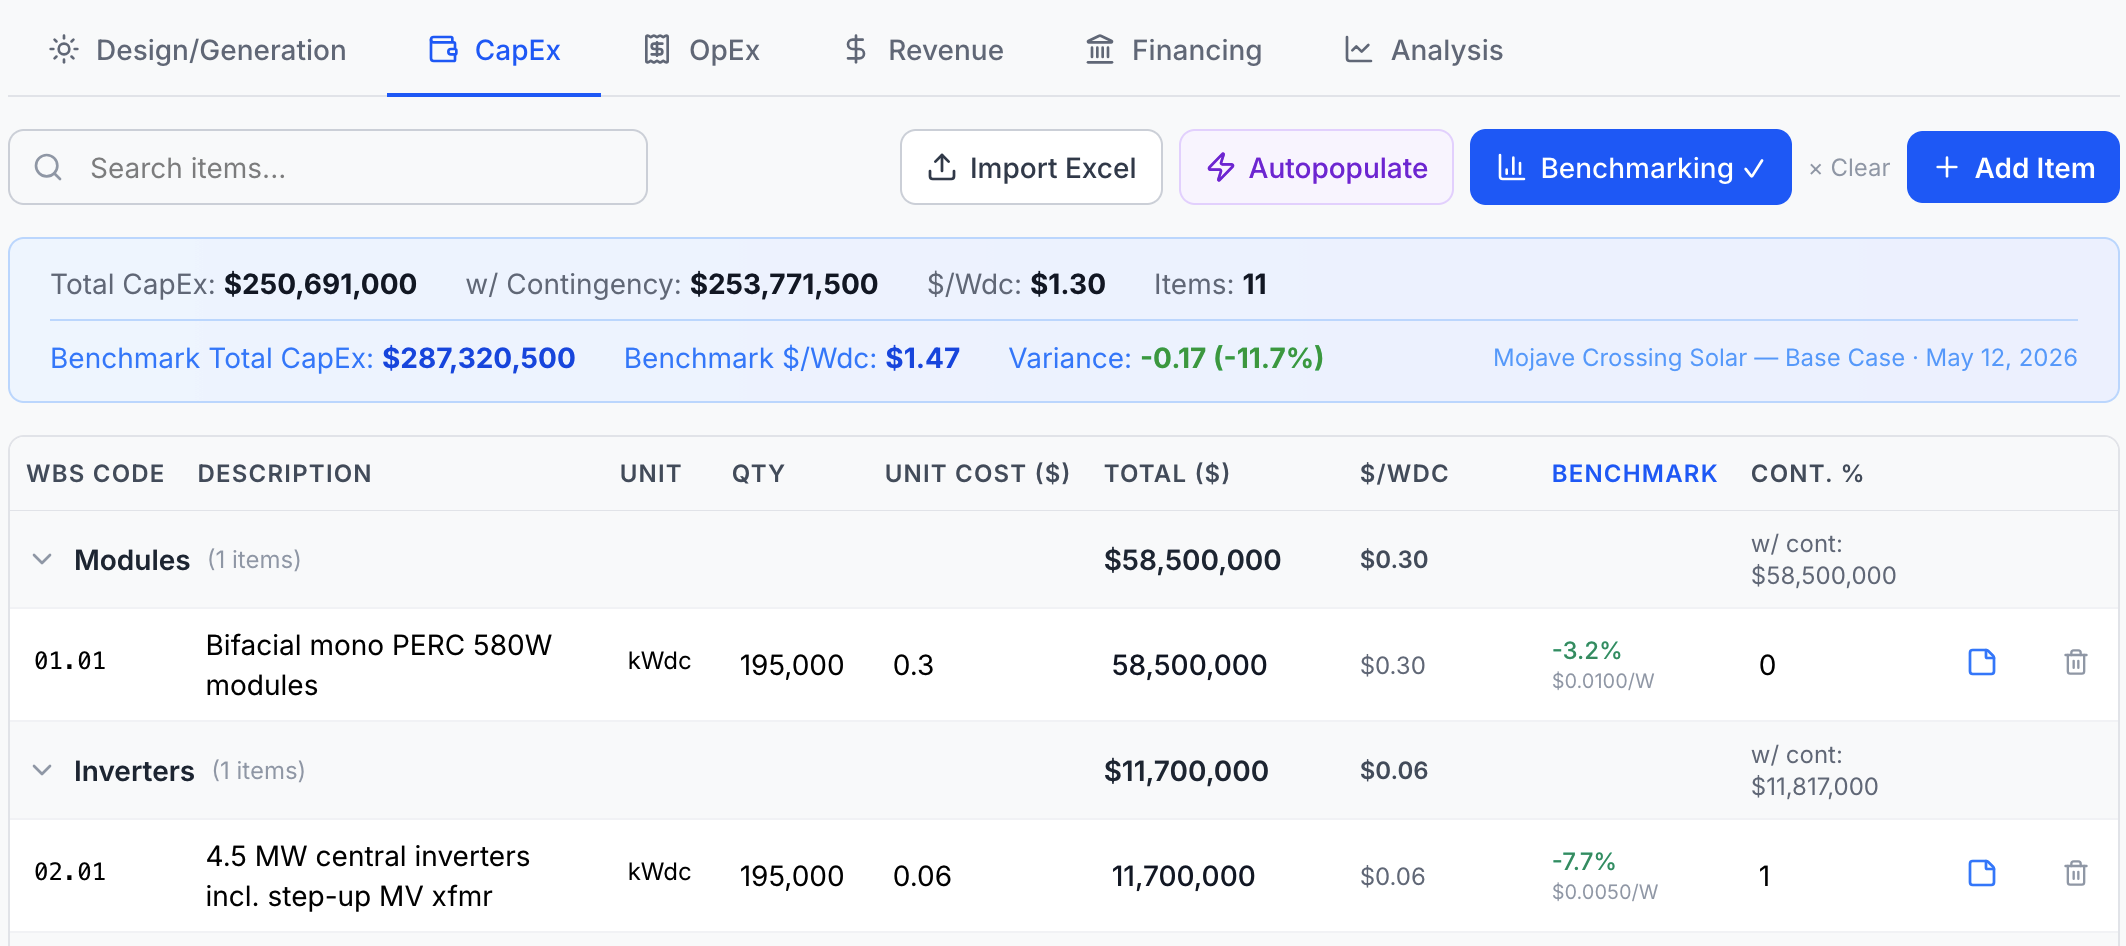Image resolution: width=2126 pixels, height=946 pixels.
Task: Click unit cost 0.06 in row 02.01
Action: pos(922,876)
